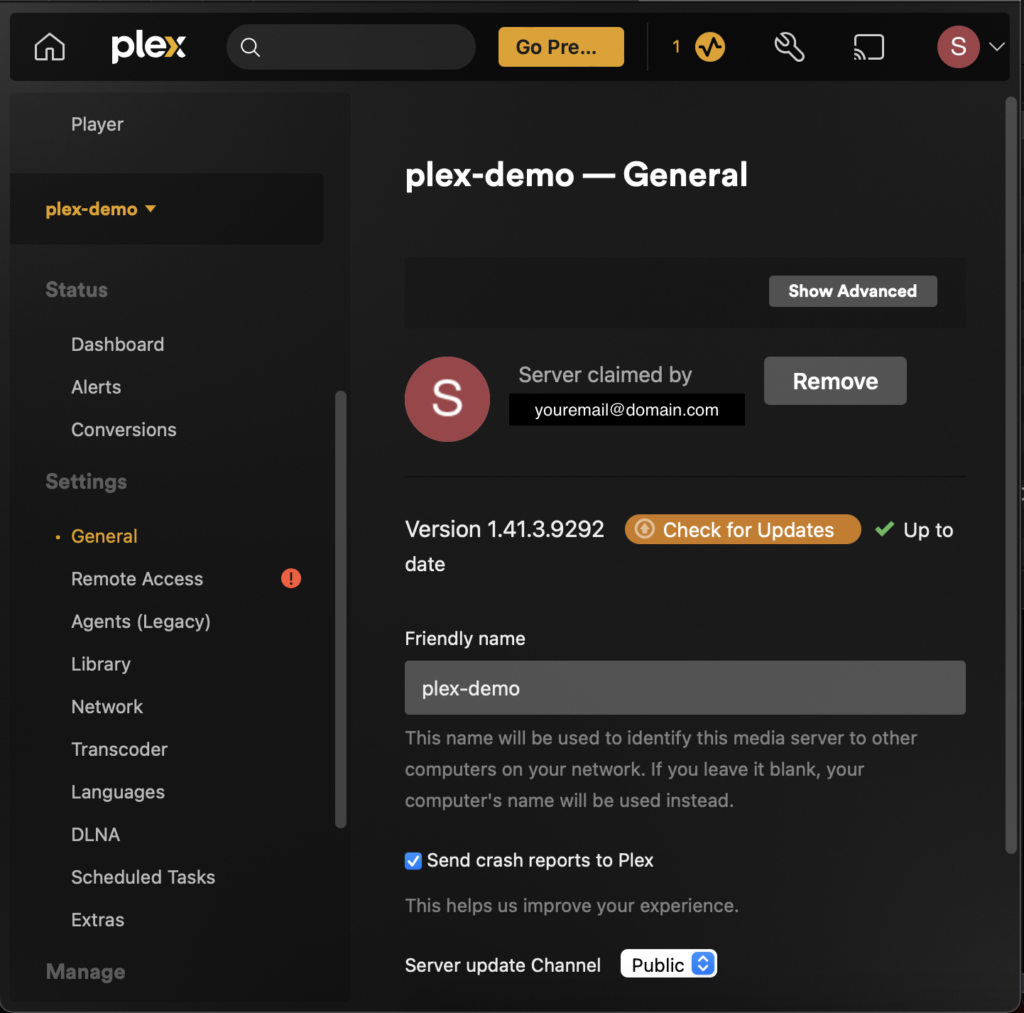Image resolution: width=1024 pixels, height=1013 pixels.
Task: Open the cast to device icon
Action: [x=869, y=47]
